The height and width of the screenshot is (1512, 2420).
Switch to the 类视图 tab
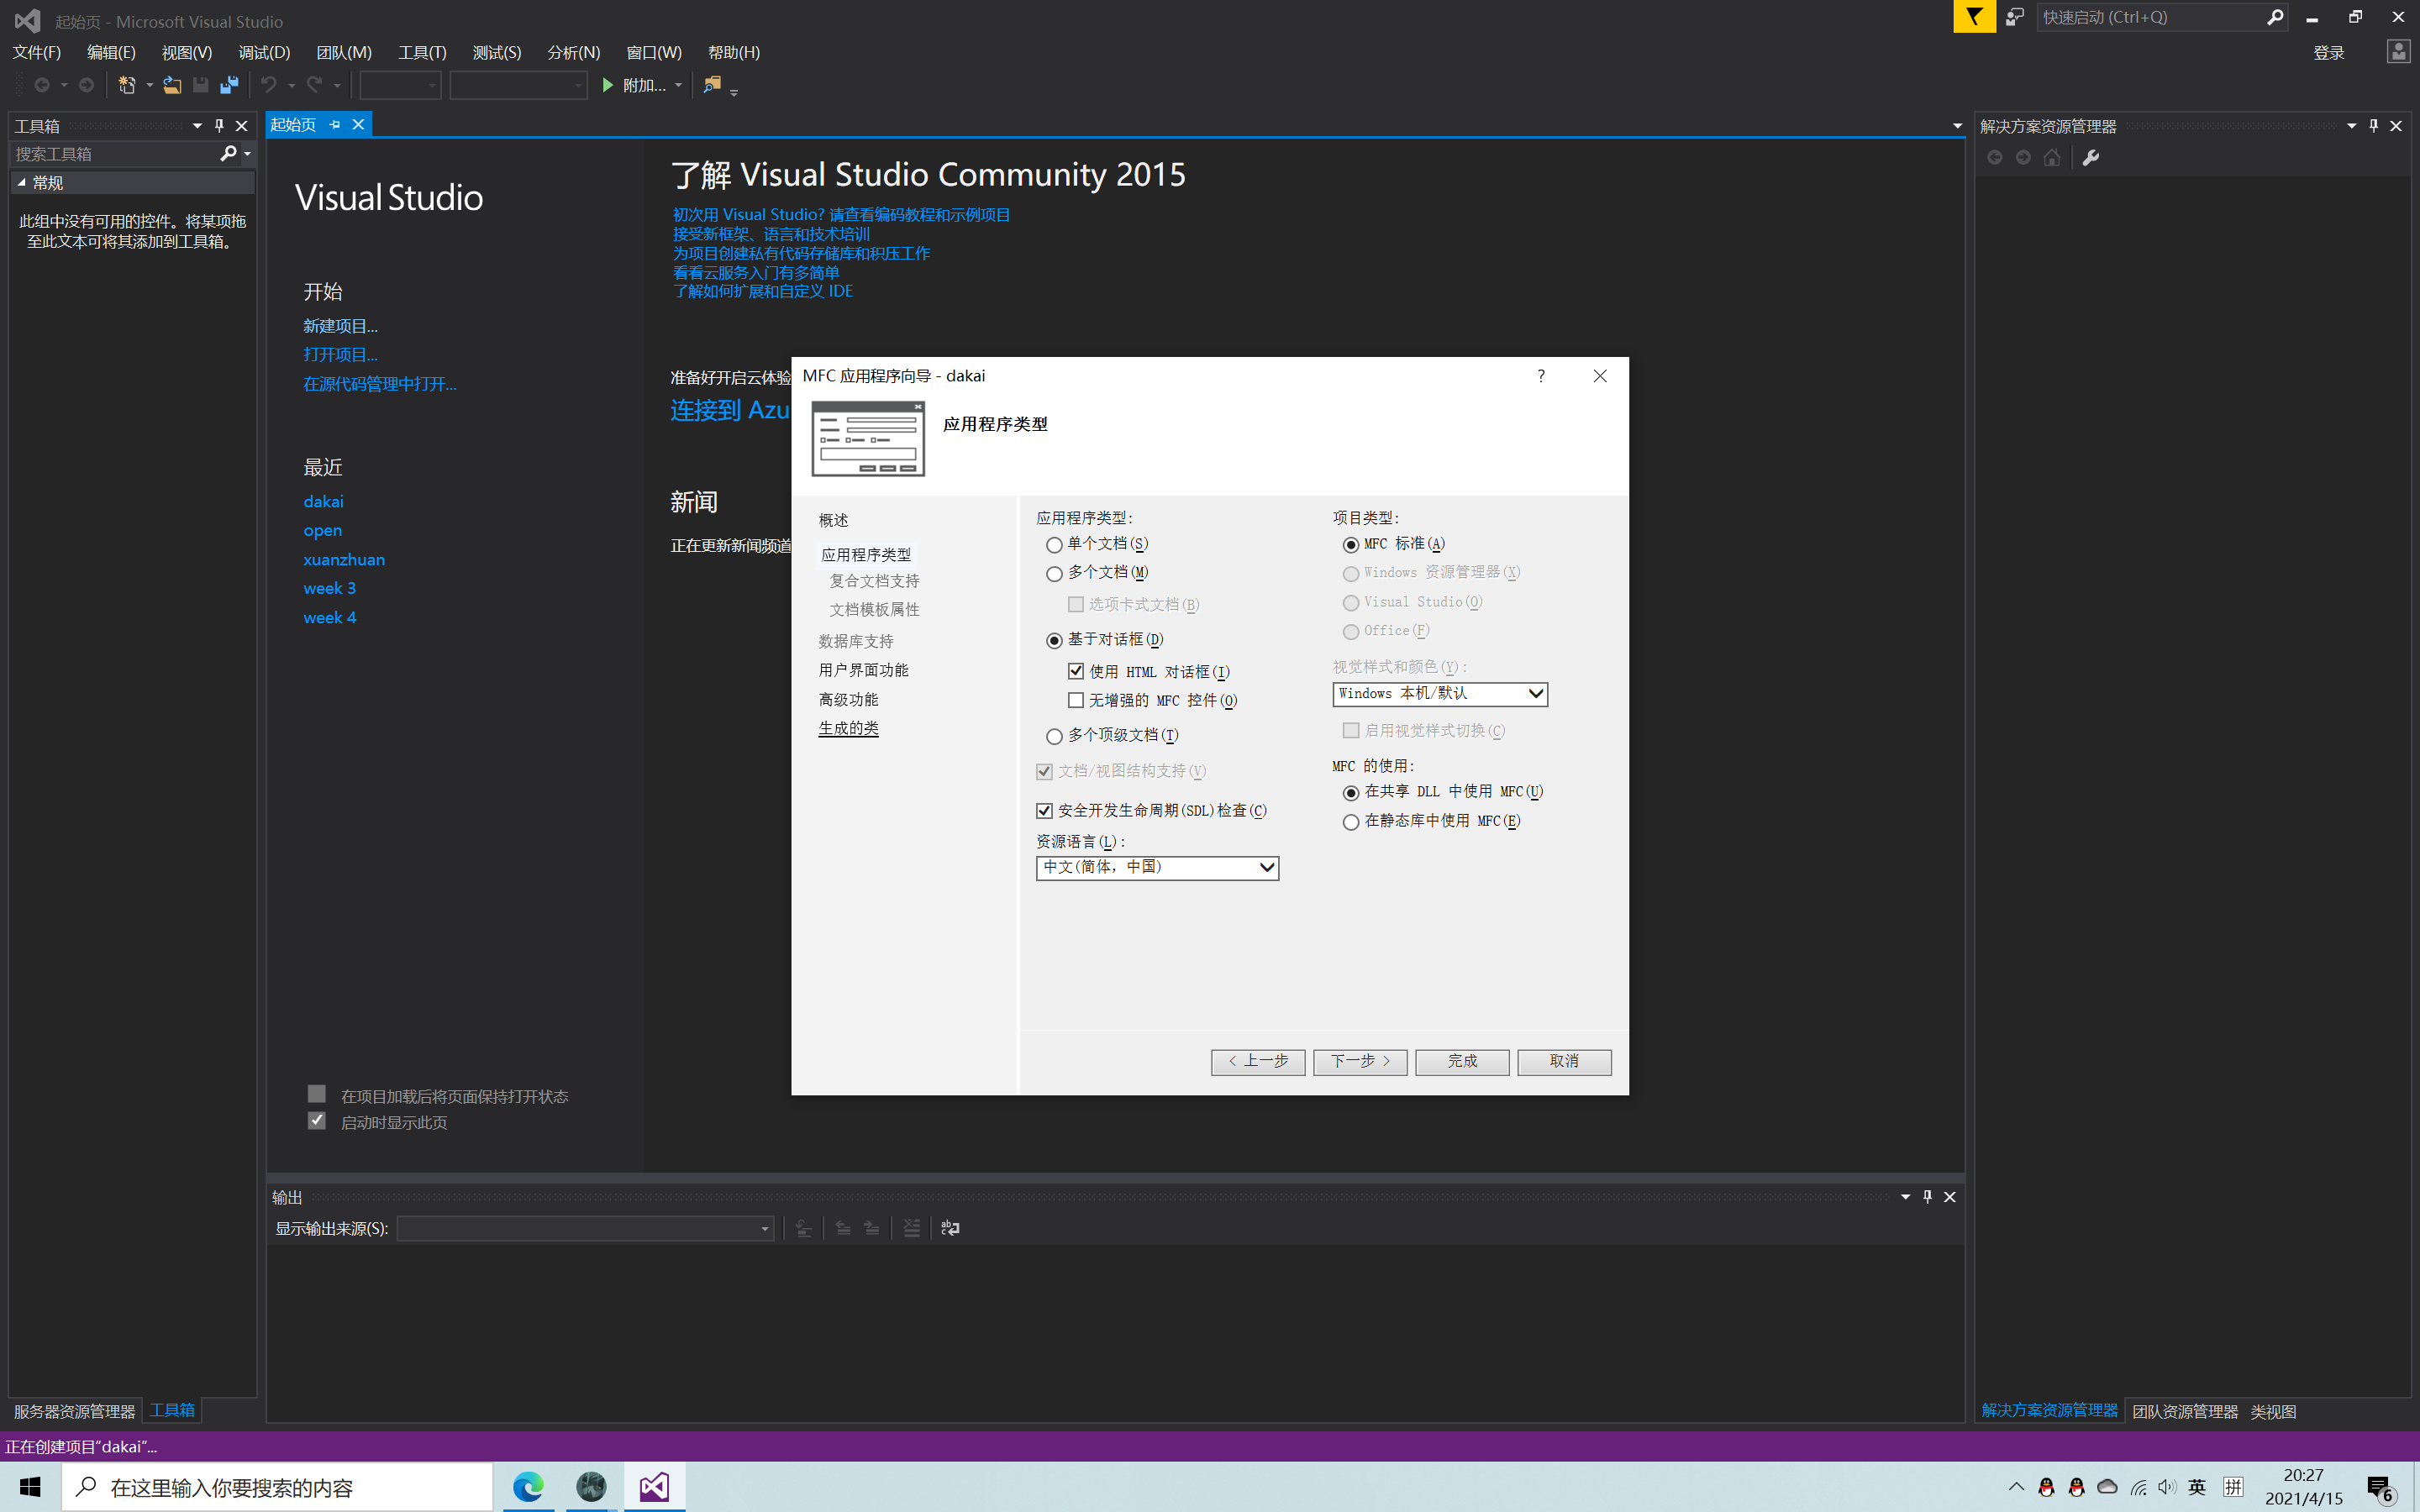pyautogui.click(x=2272, y=1411)
